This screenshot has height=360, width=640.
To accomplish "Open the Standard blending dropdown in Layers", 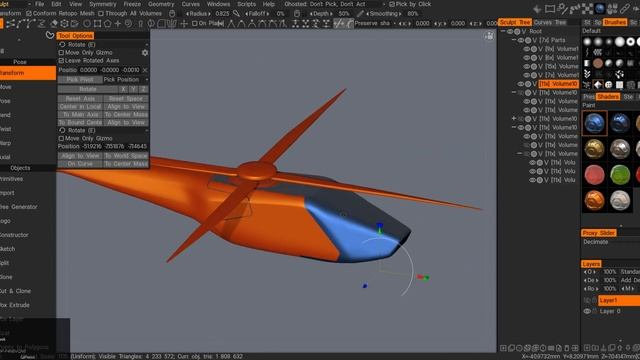I will (x=630, y=272).
